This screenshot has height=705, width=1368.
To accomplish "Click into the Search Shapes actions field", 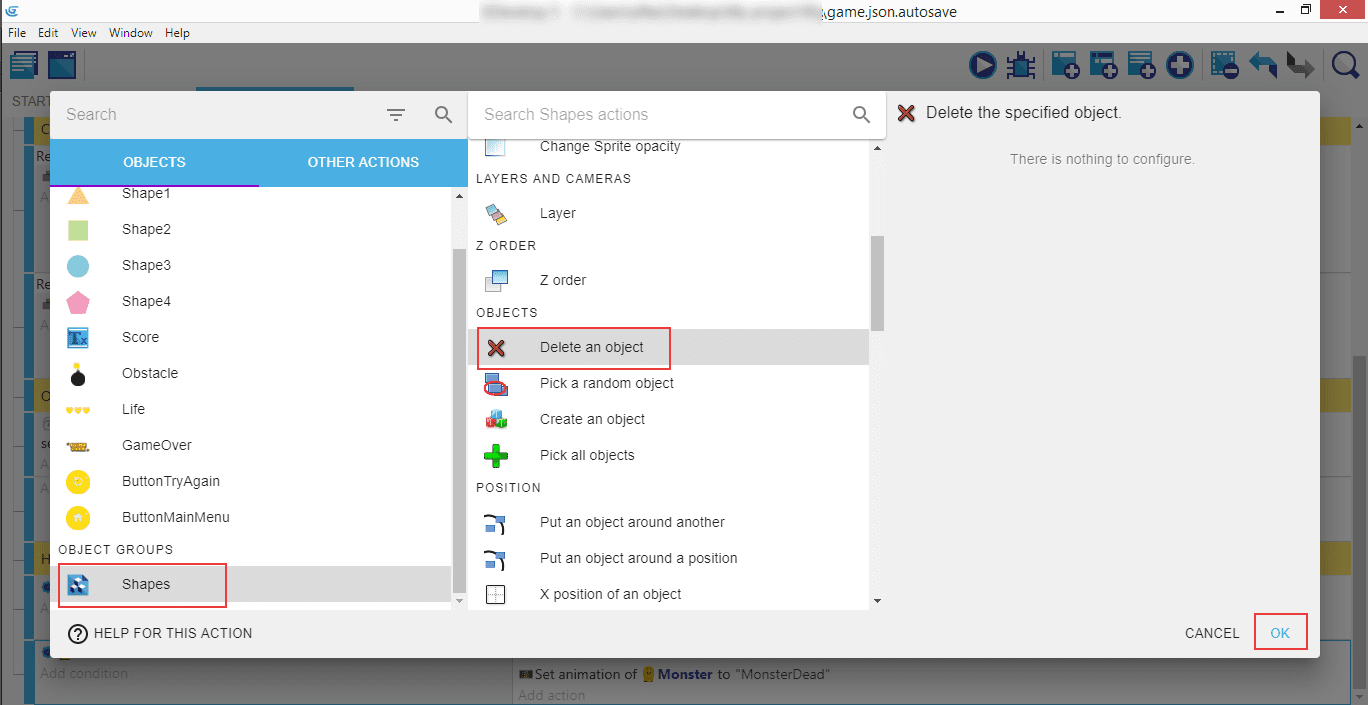I will (660, 115).
